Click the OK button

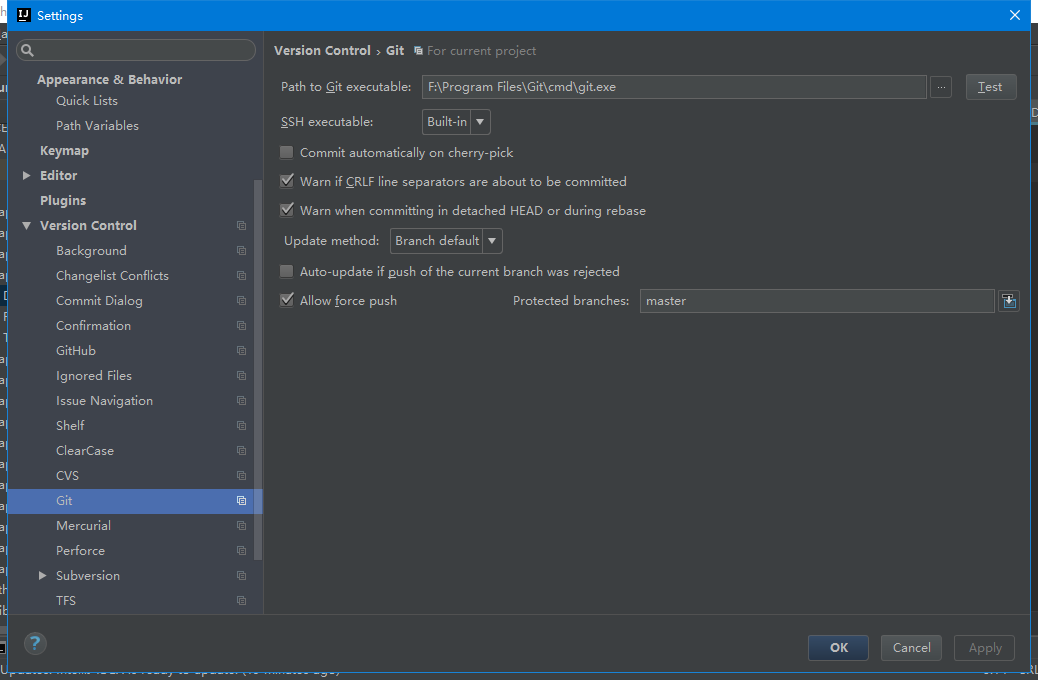coord(838,648)
